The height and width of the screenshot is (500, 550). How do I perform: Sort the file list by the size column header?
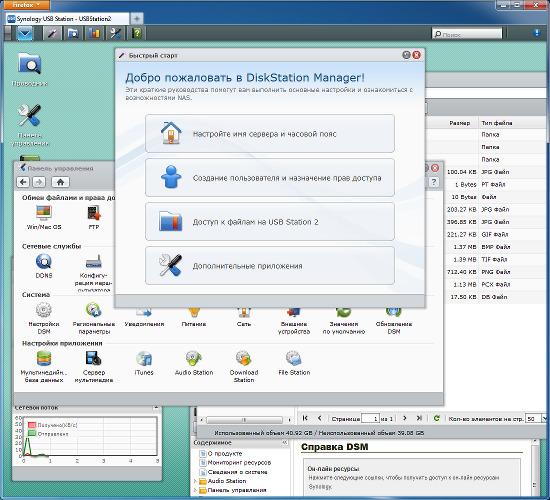click(x=460, y=123)
